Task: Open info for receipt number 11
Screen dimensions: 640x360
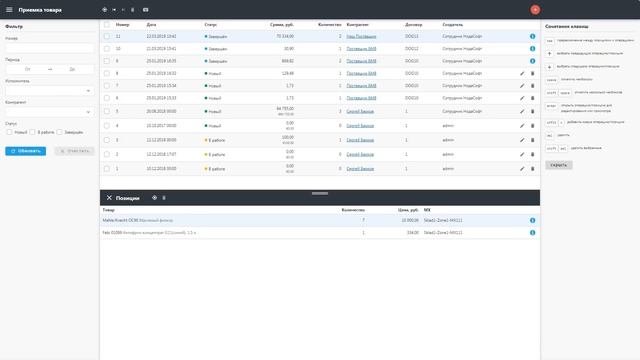Action: pyautogui.click(x=532, y=36)
